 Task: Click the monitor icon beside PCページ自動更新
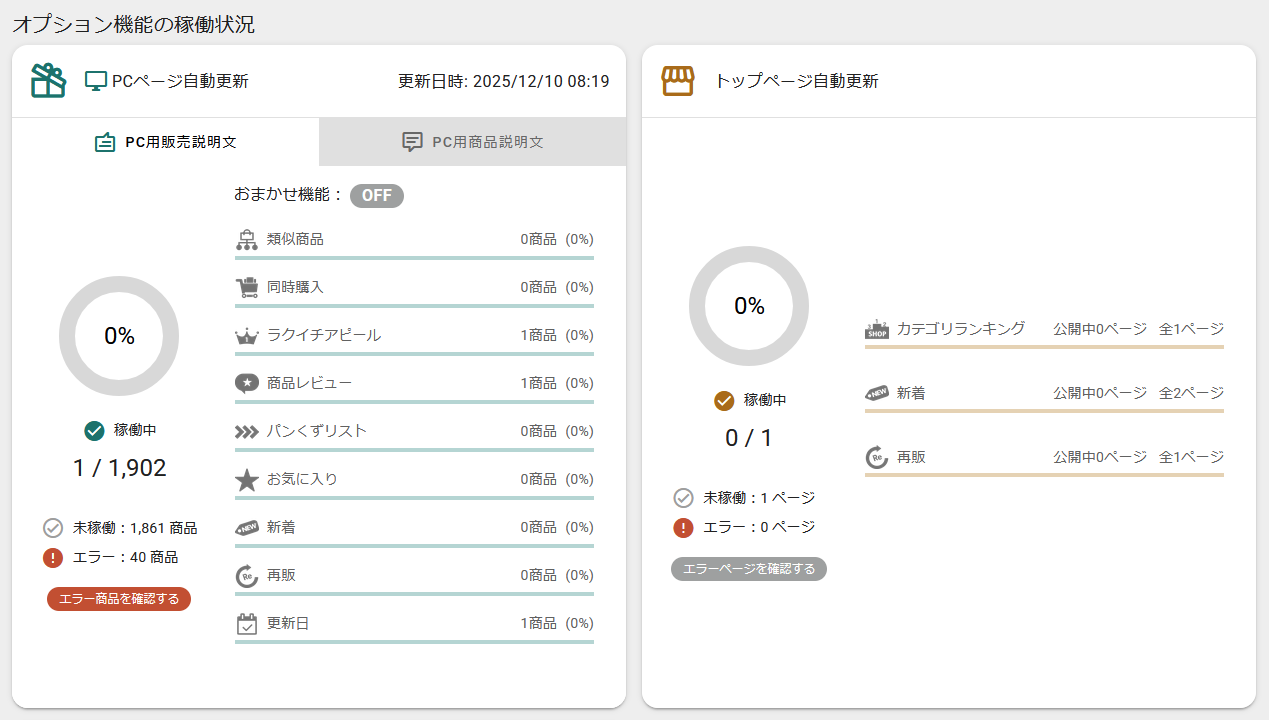coord(96,81)
